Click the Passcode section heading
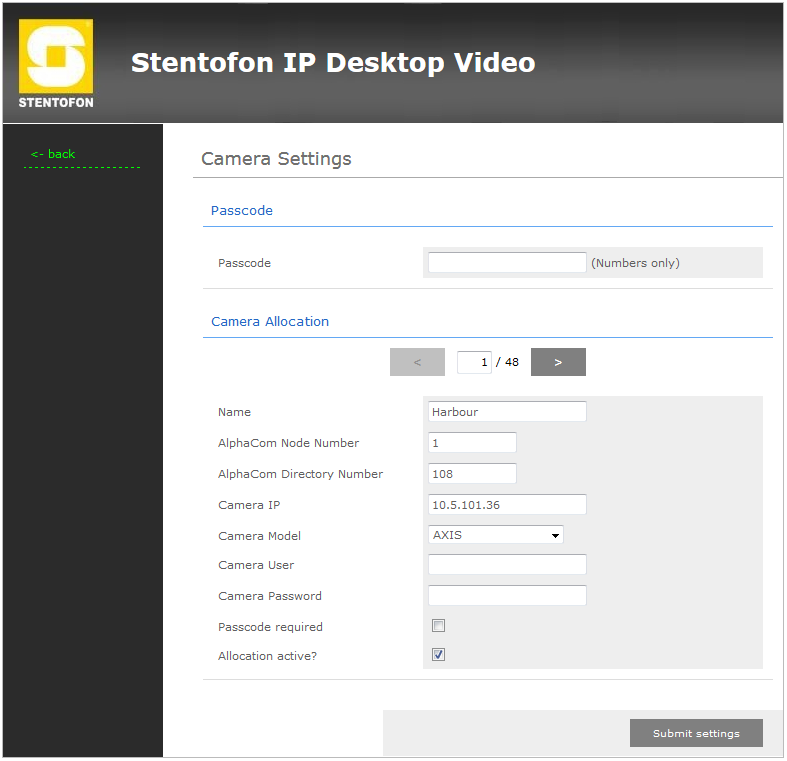This screenshot has width=787, height=761. (x=242, y=211)
